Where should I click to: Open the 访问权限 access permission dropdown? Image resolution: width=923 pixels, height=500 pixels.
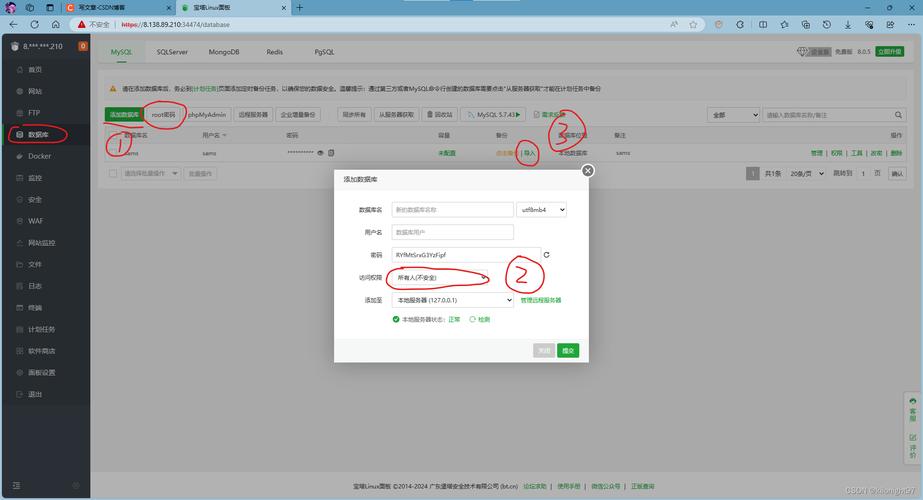click(440, 277)
